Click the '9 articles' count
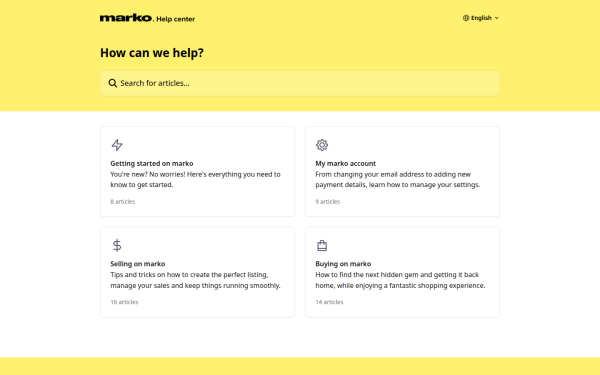The image size is (600, 375). (328, 202)
